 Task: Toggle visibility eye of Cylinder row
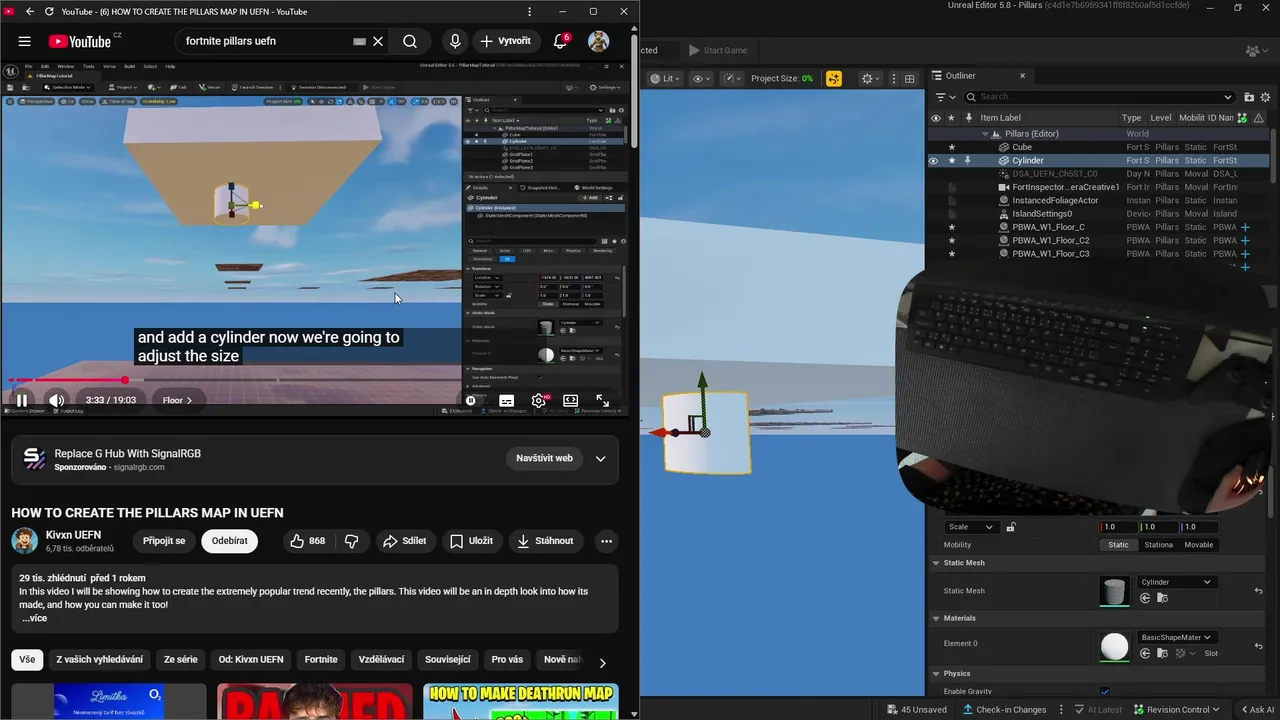[934, 160]
